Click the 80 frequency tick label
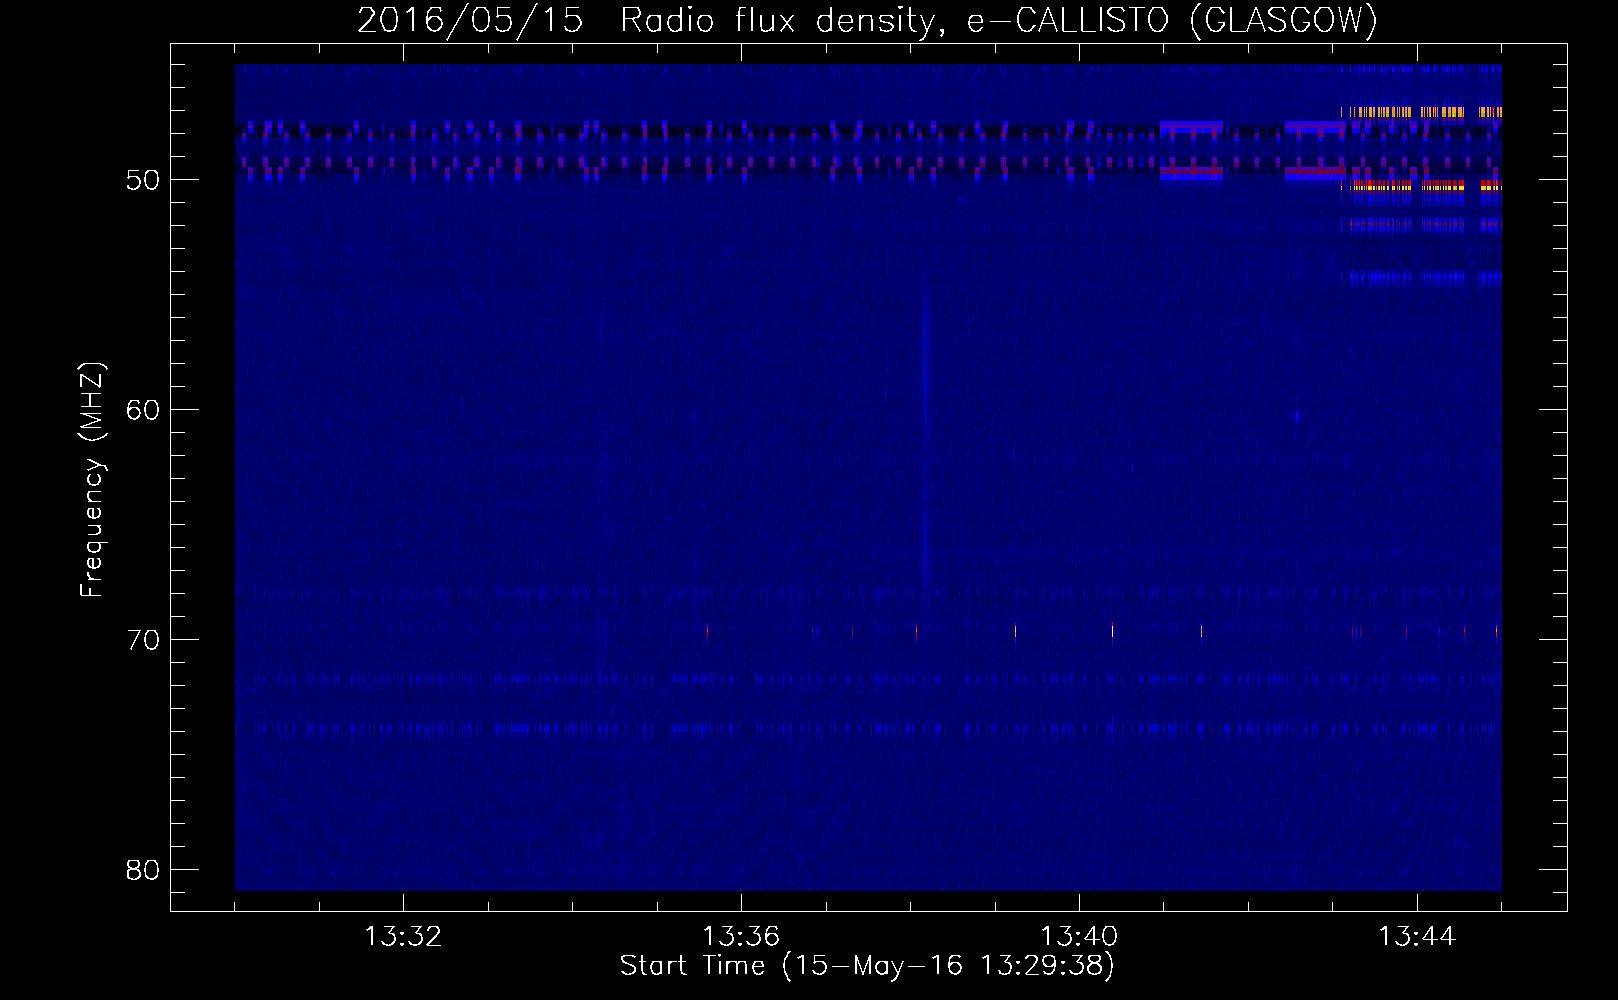 tap(143, 870)
